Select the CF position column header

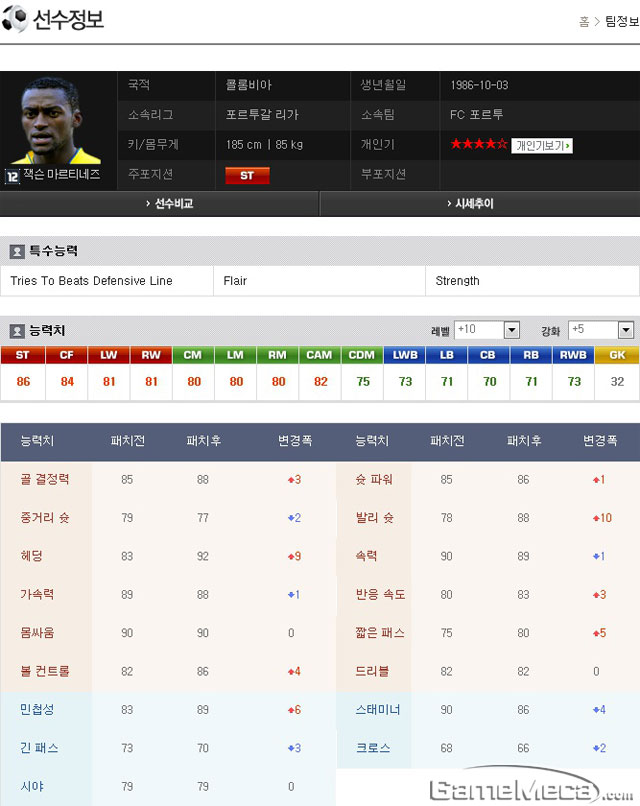pos(66,355)
